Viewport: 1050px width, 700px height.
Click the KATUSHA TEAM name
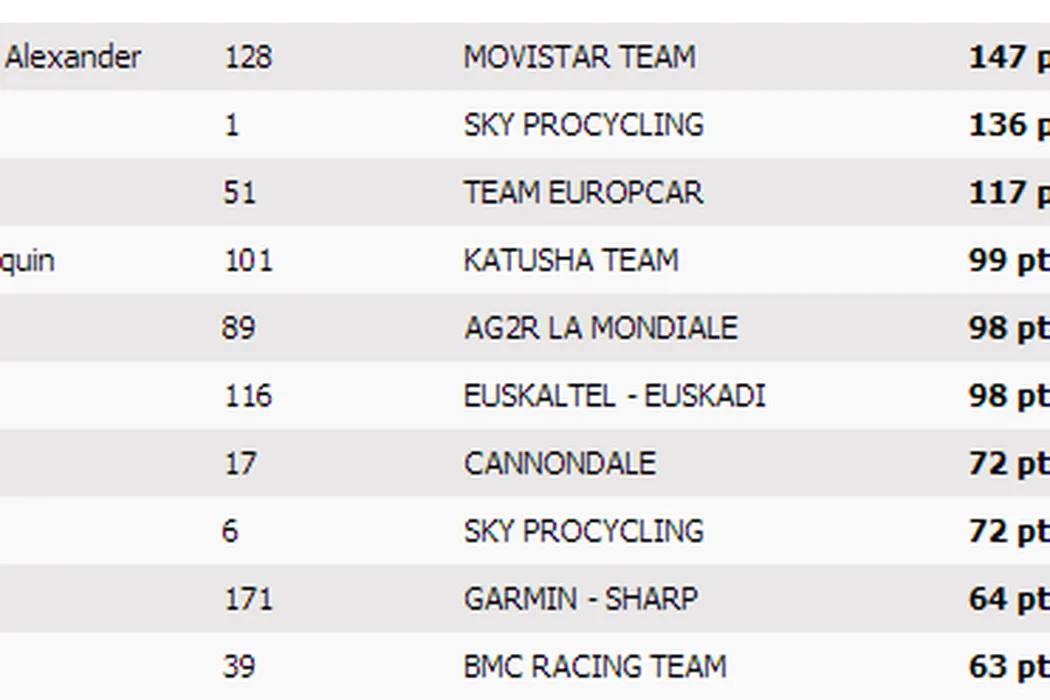point(571,261)
